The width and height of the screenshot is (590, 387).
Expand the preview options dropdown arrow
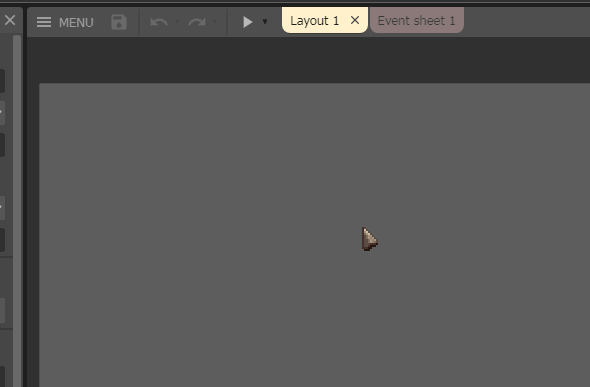point(265,22)
